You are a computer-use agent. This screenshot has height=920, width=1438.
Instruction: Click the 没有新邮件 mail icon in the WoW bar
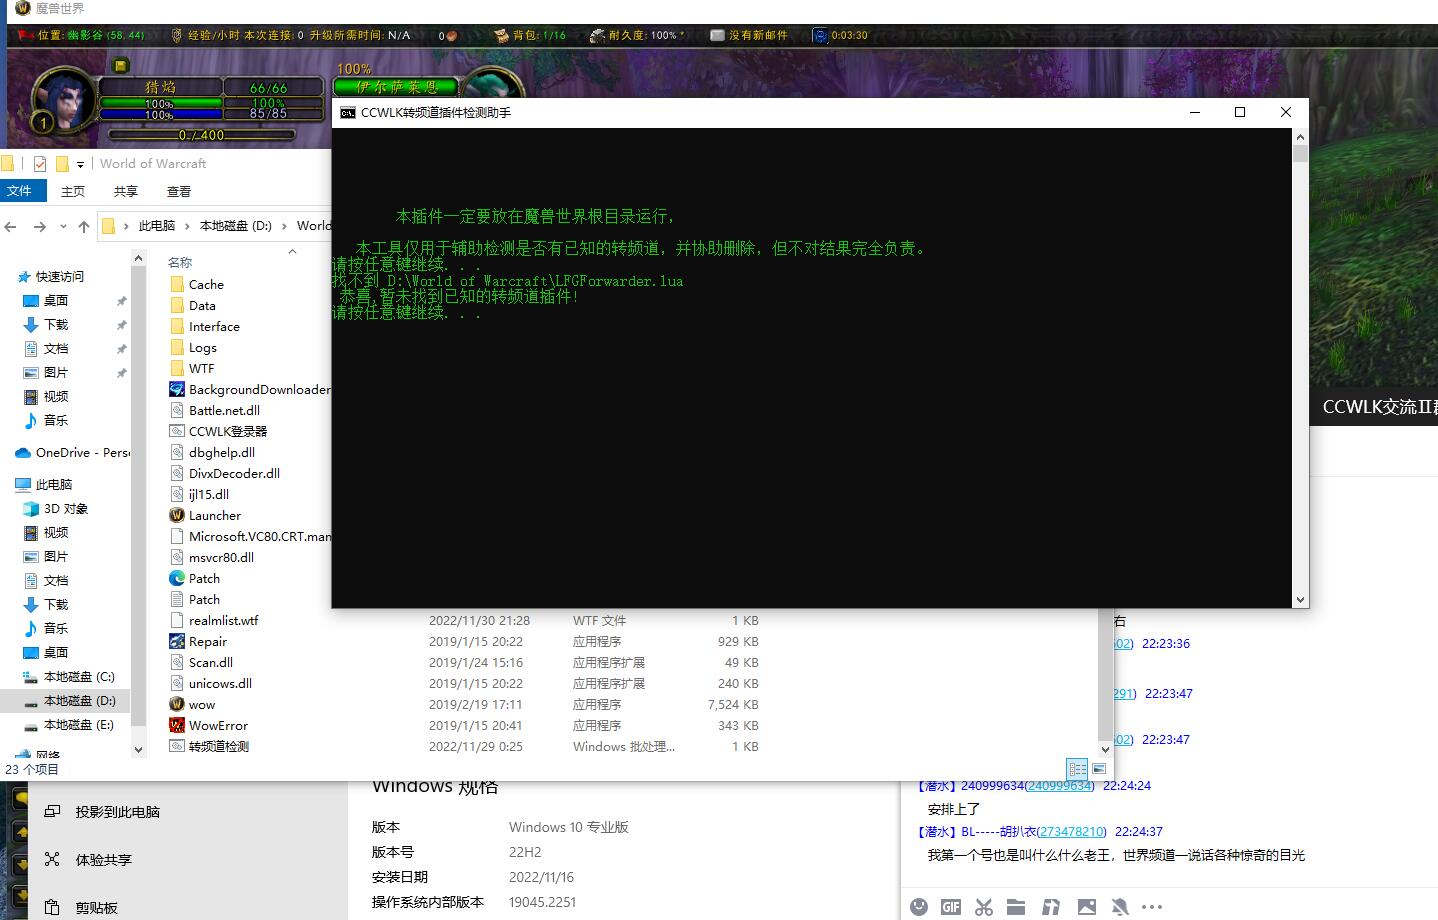click(x=717, y=34)
